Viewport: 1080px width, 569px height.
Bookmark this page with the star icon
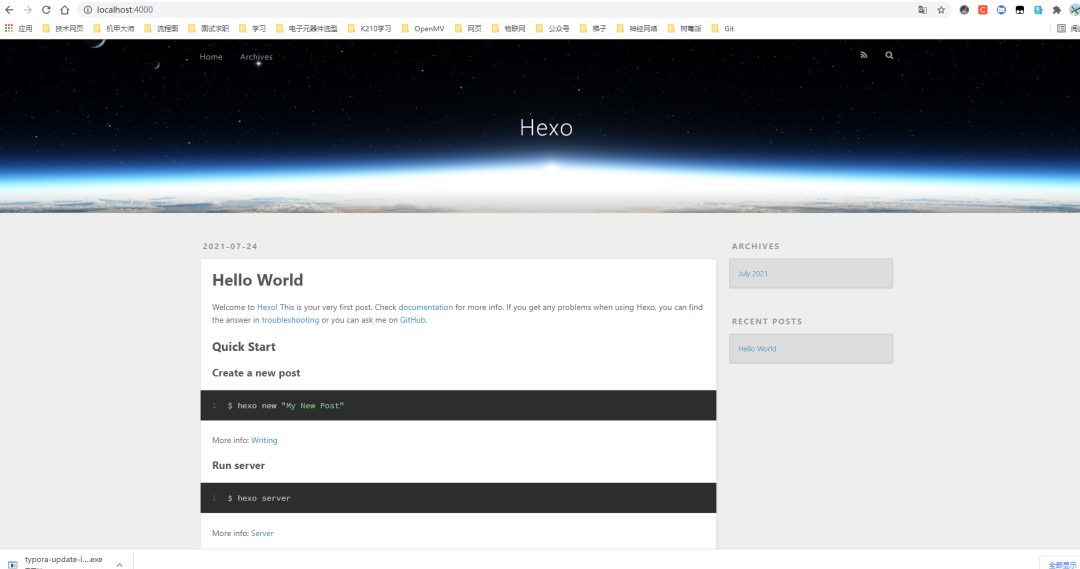tap(941, 10)
